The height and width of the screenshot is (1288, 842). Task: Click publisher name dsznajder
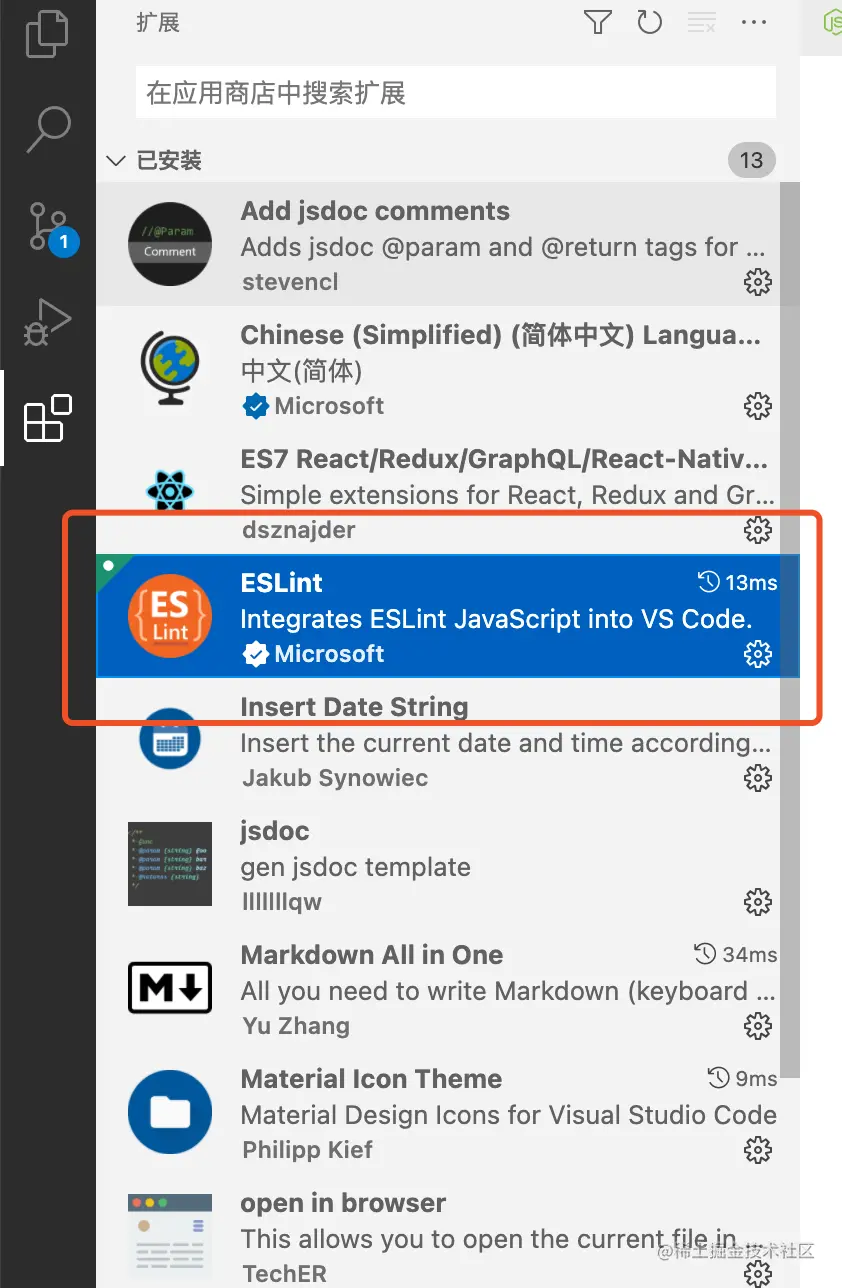(299, 530)
